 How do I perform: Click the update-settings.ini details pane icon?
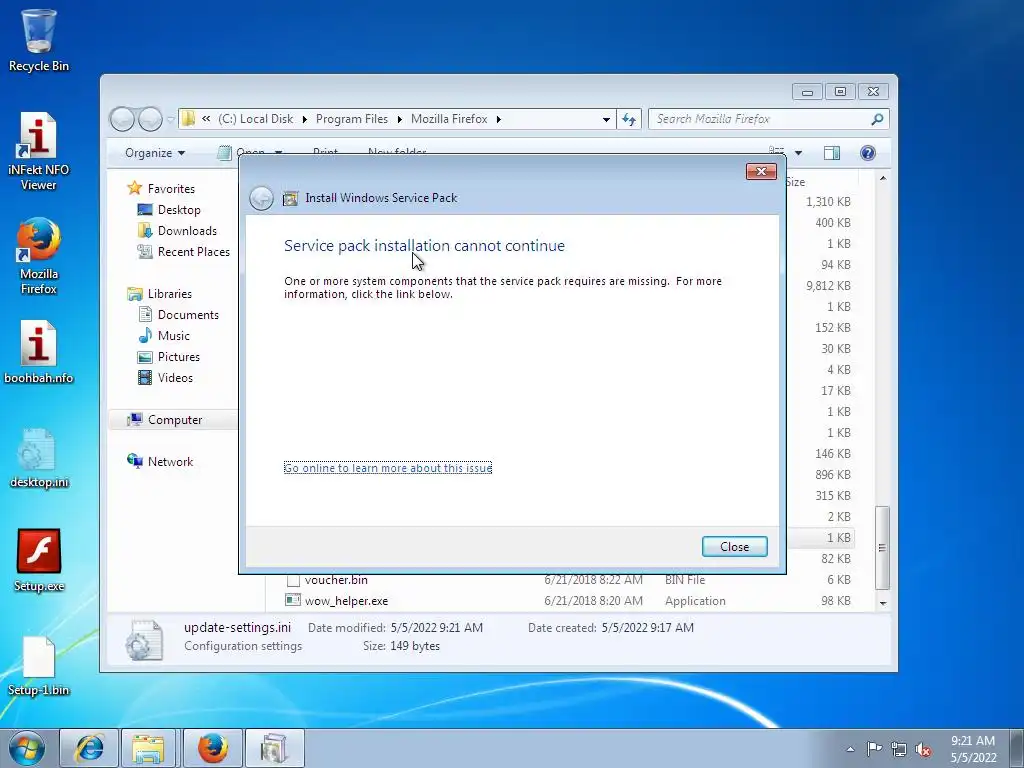pyautogui.click(x=144, y=639)
